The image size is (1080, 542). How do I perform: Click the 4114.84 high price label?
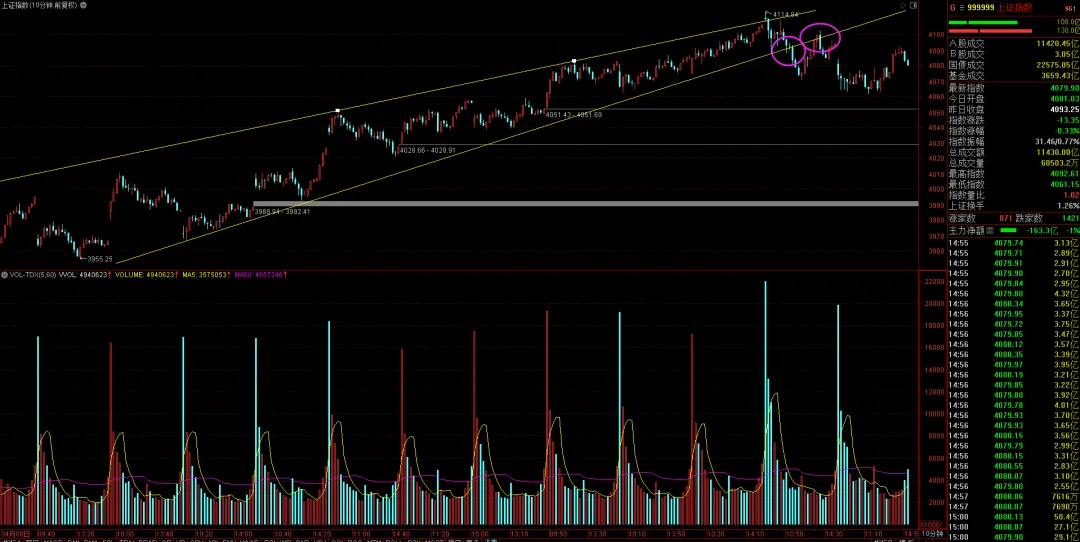tap(785, 14)
